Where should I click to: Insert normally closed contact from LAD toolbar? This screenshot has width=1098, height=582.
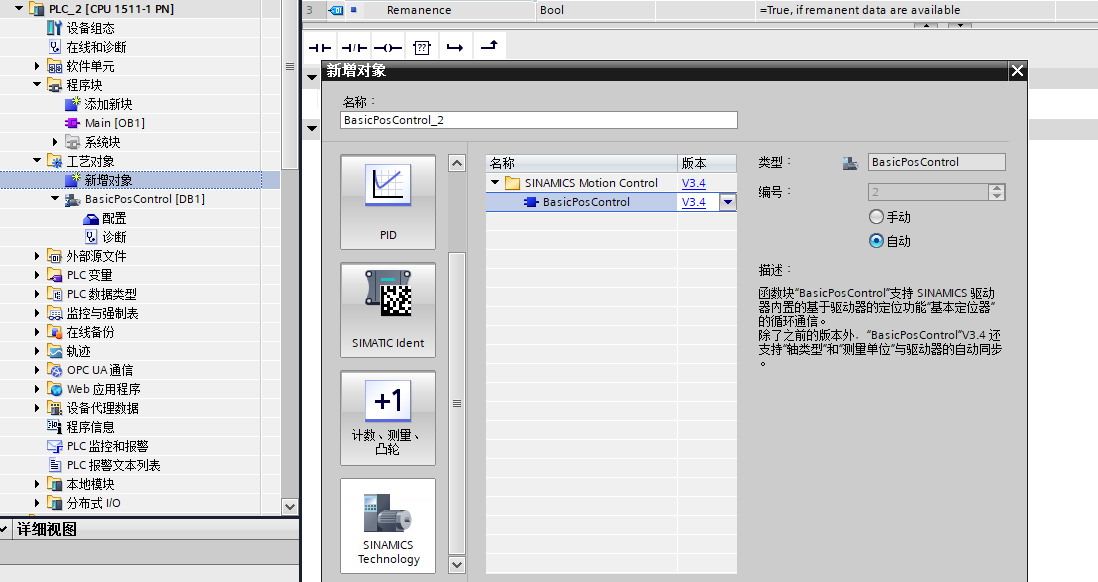pos(354,48)
